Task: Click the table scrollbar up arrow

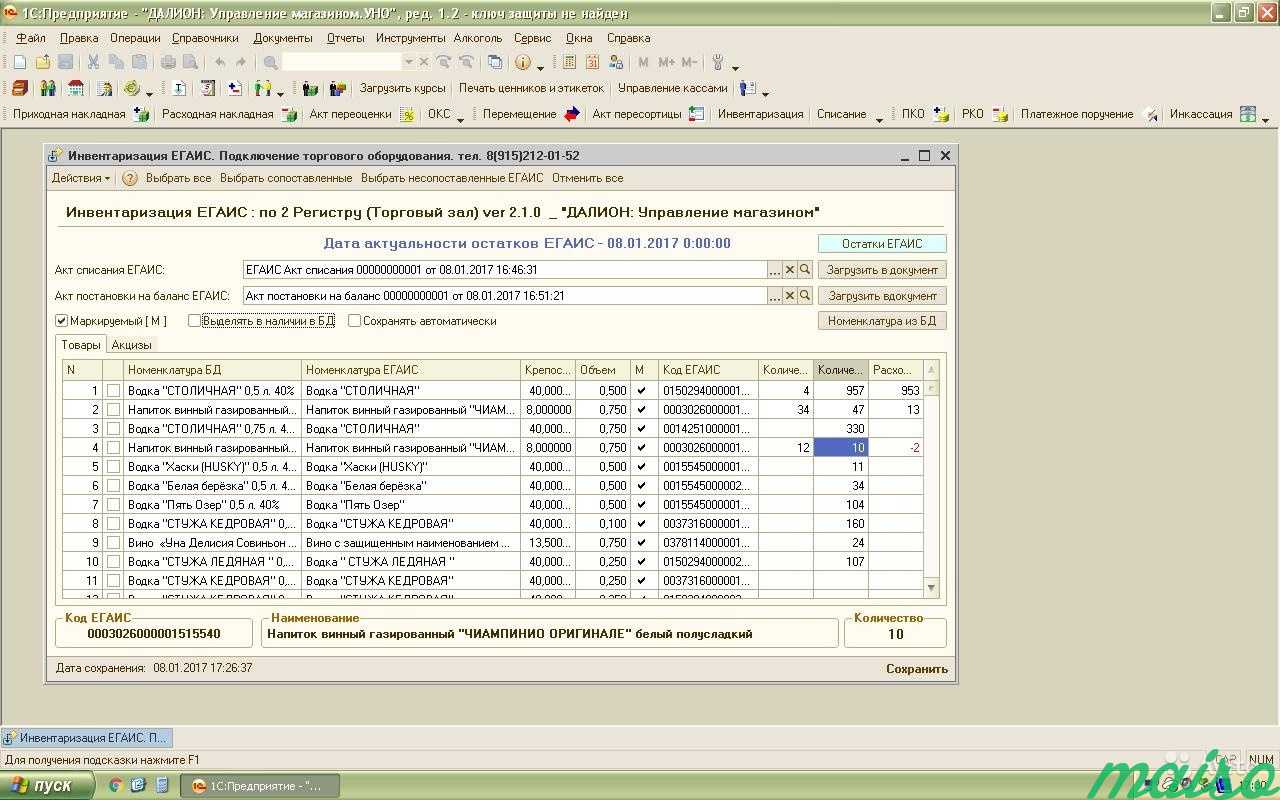Action: pyautogui.click(x=932, y=369)
